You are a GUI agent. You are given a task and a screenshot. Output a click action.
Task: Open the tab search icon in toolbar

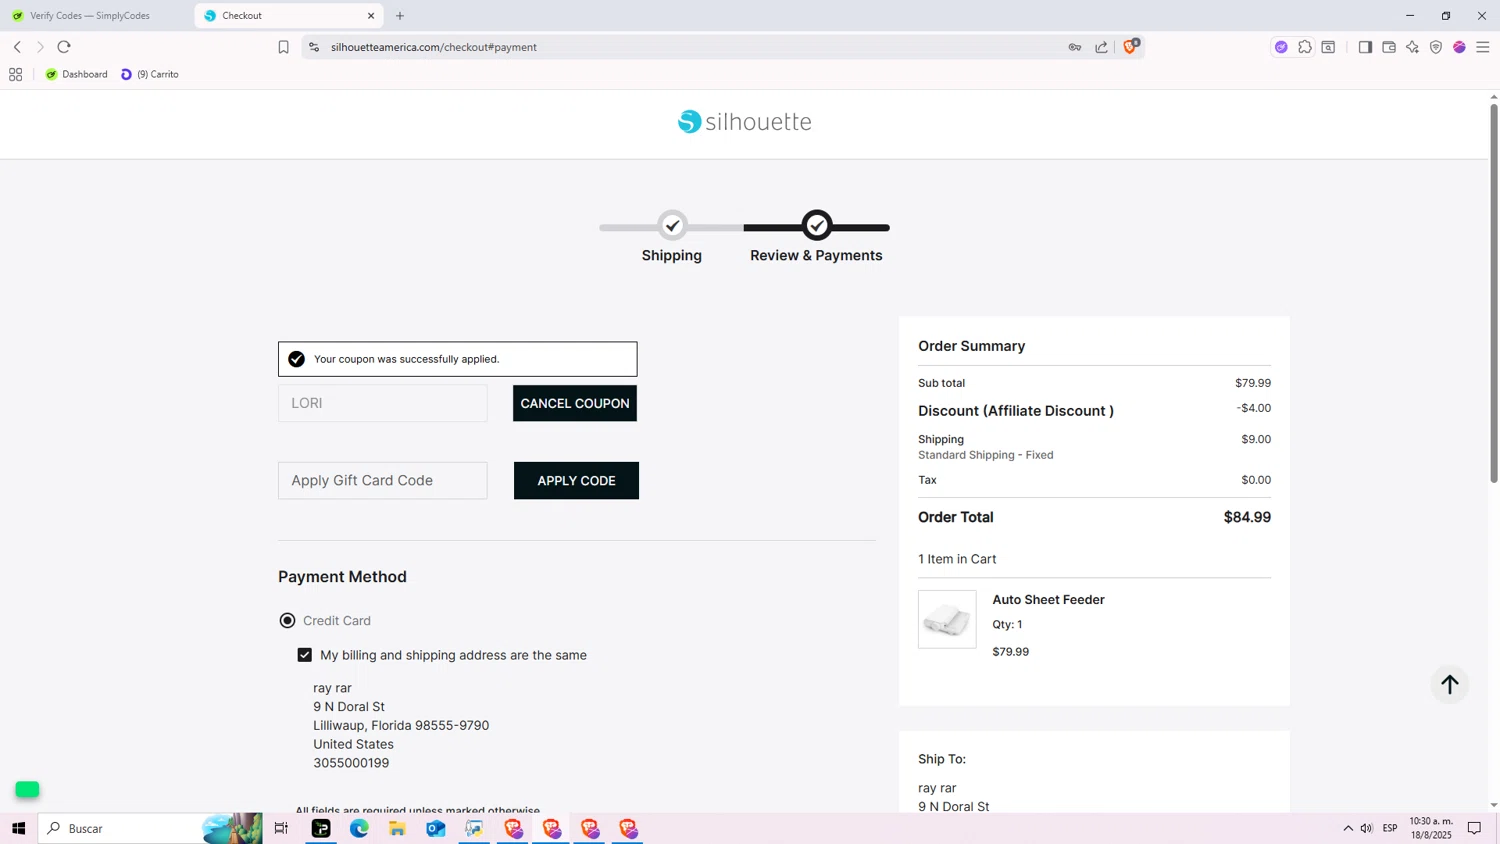coord(1328,47)
